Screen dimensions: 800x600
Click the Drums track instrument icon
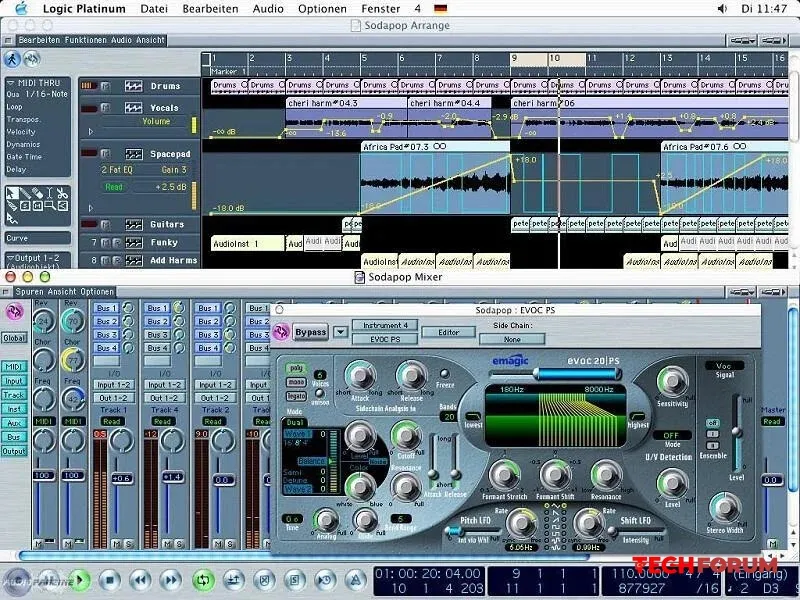134,86
